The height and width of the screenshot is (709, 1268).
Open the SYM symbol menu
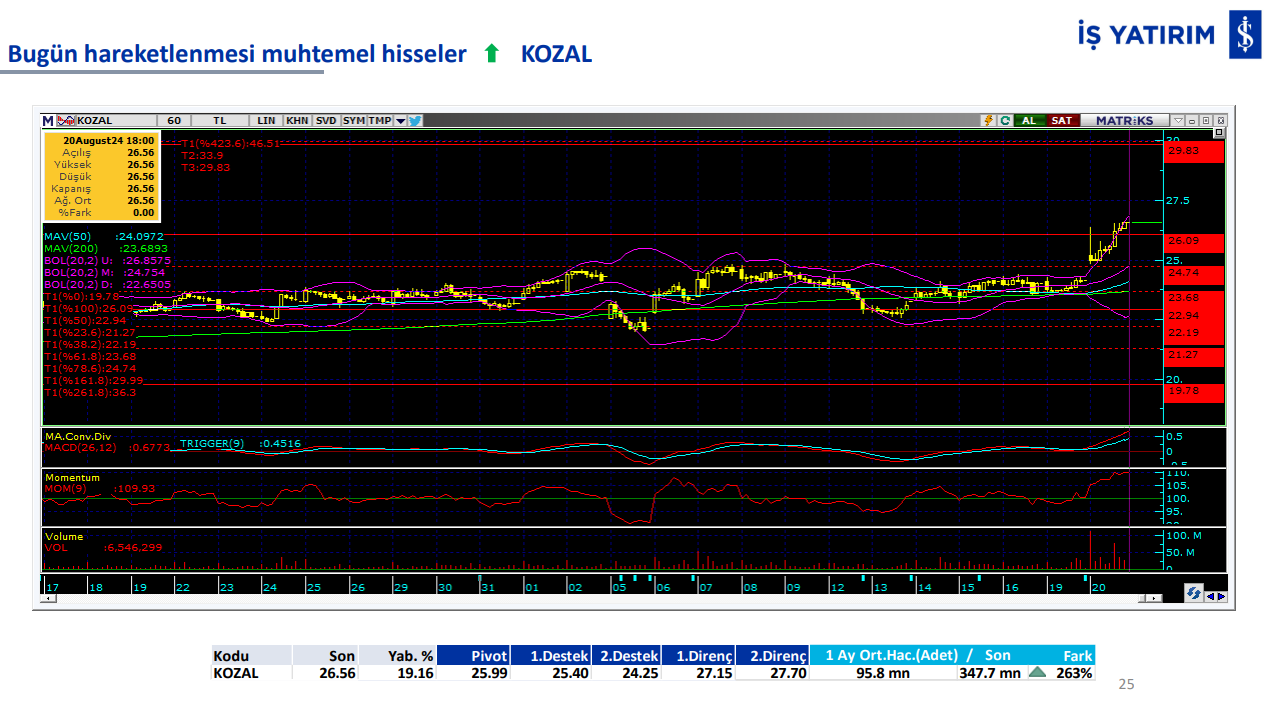[x=354, y=121]
